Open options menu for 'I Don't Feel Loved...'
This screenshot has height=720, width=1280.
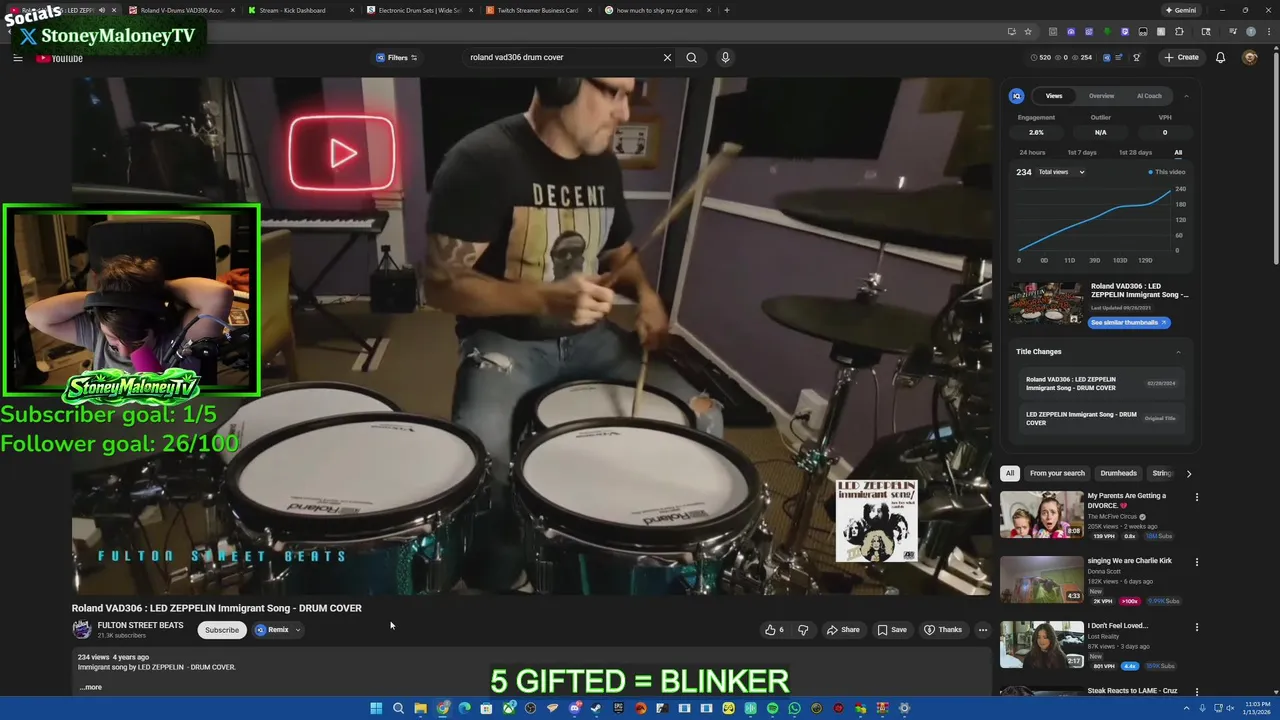tap(1196, 627)
